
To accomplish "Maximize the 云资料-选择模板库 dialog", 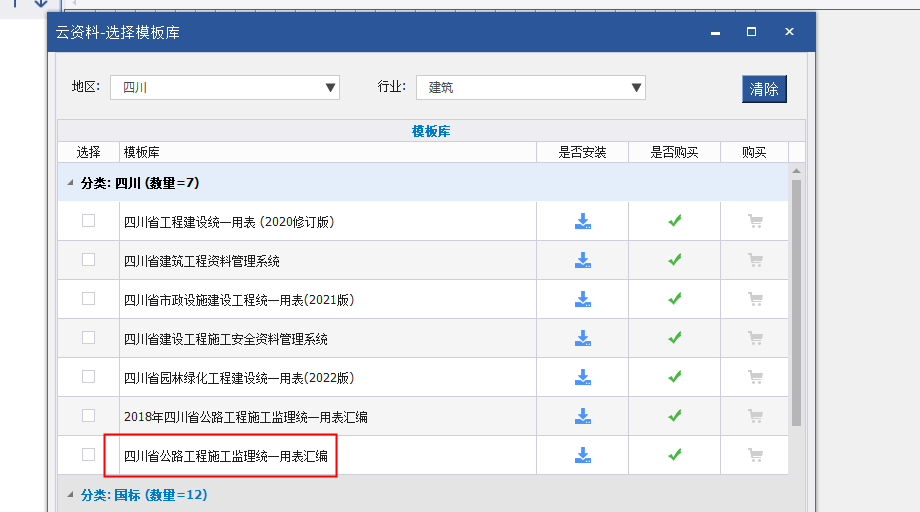I will pos(751,32).
